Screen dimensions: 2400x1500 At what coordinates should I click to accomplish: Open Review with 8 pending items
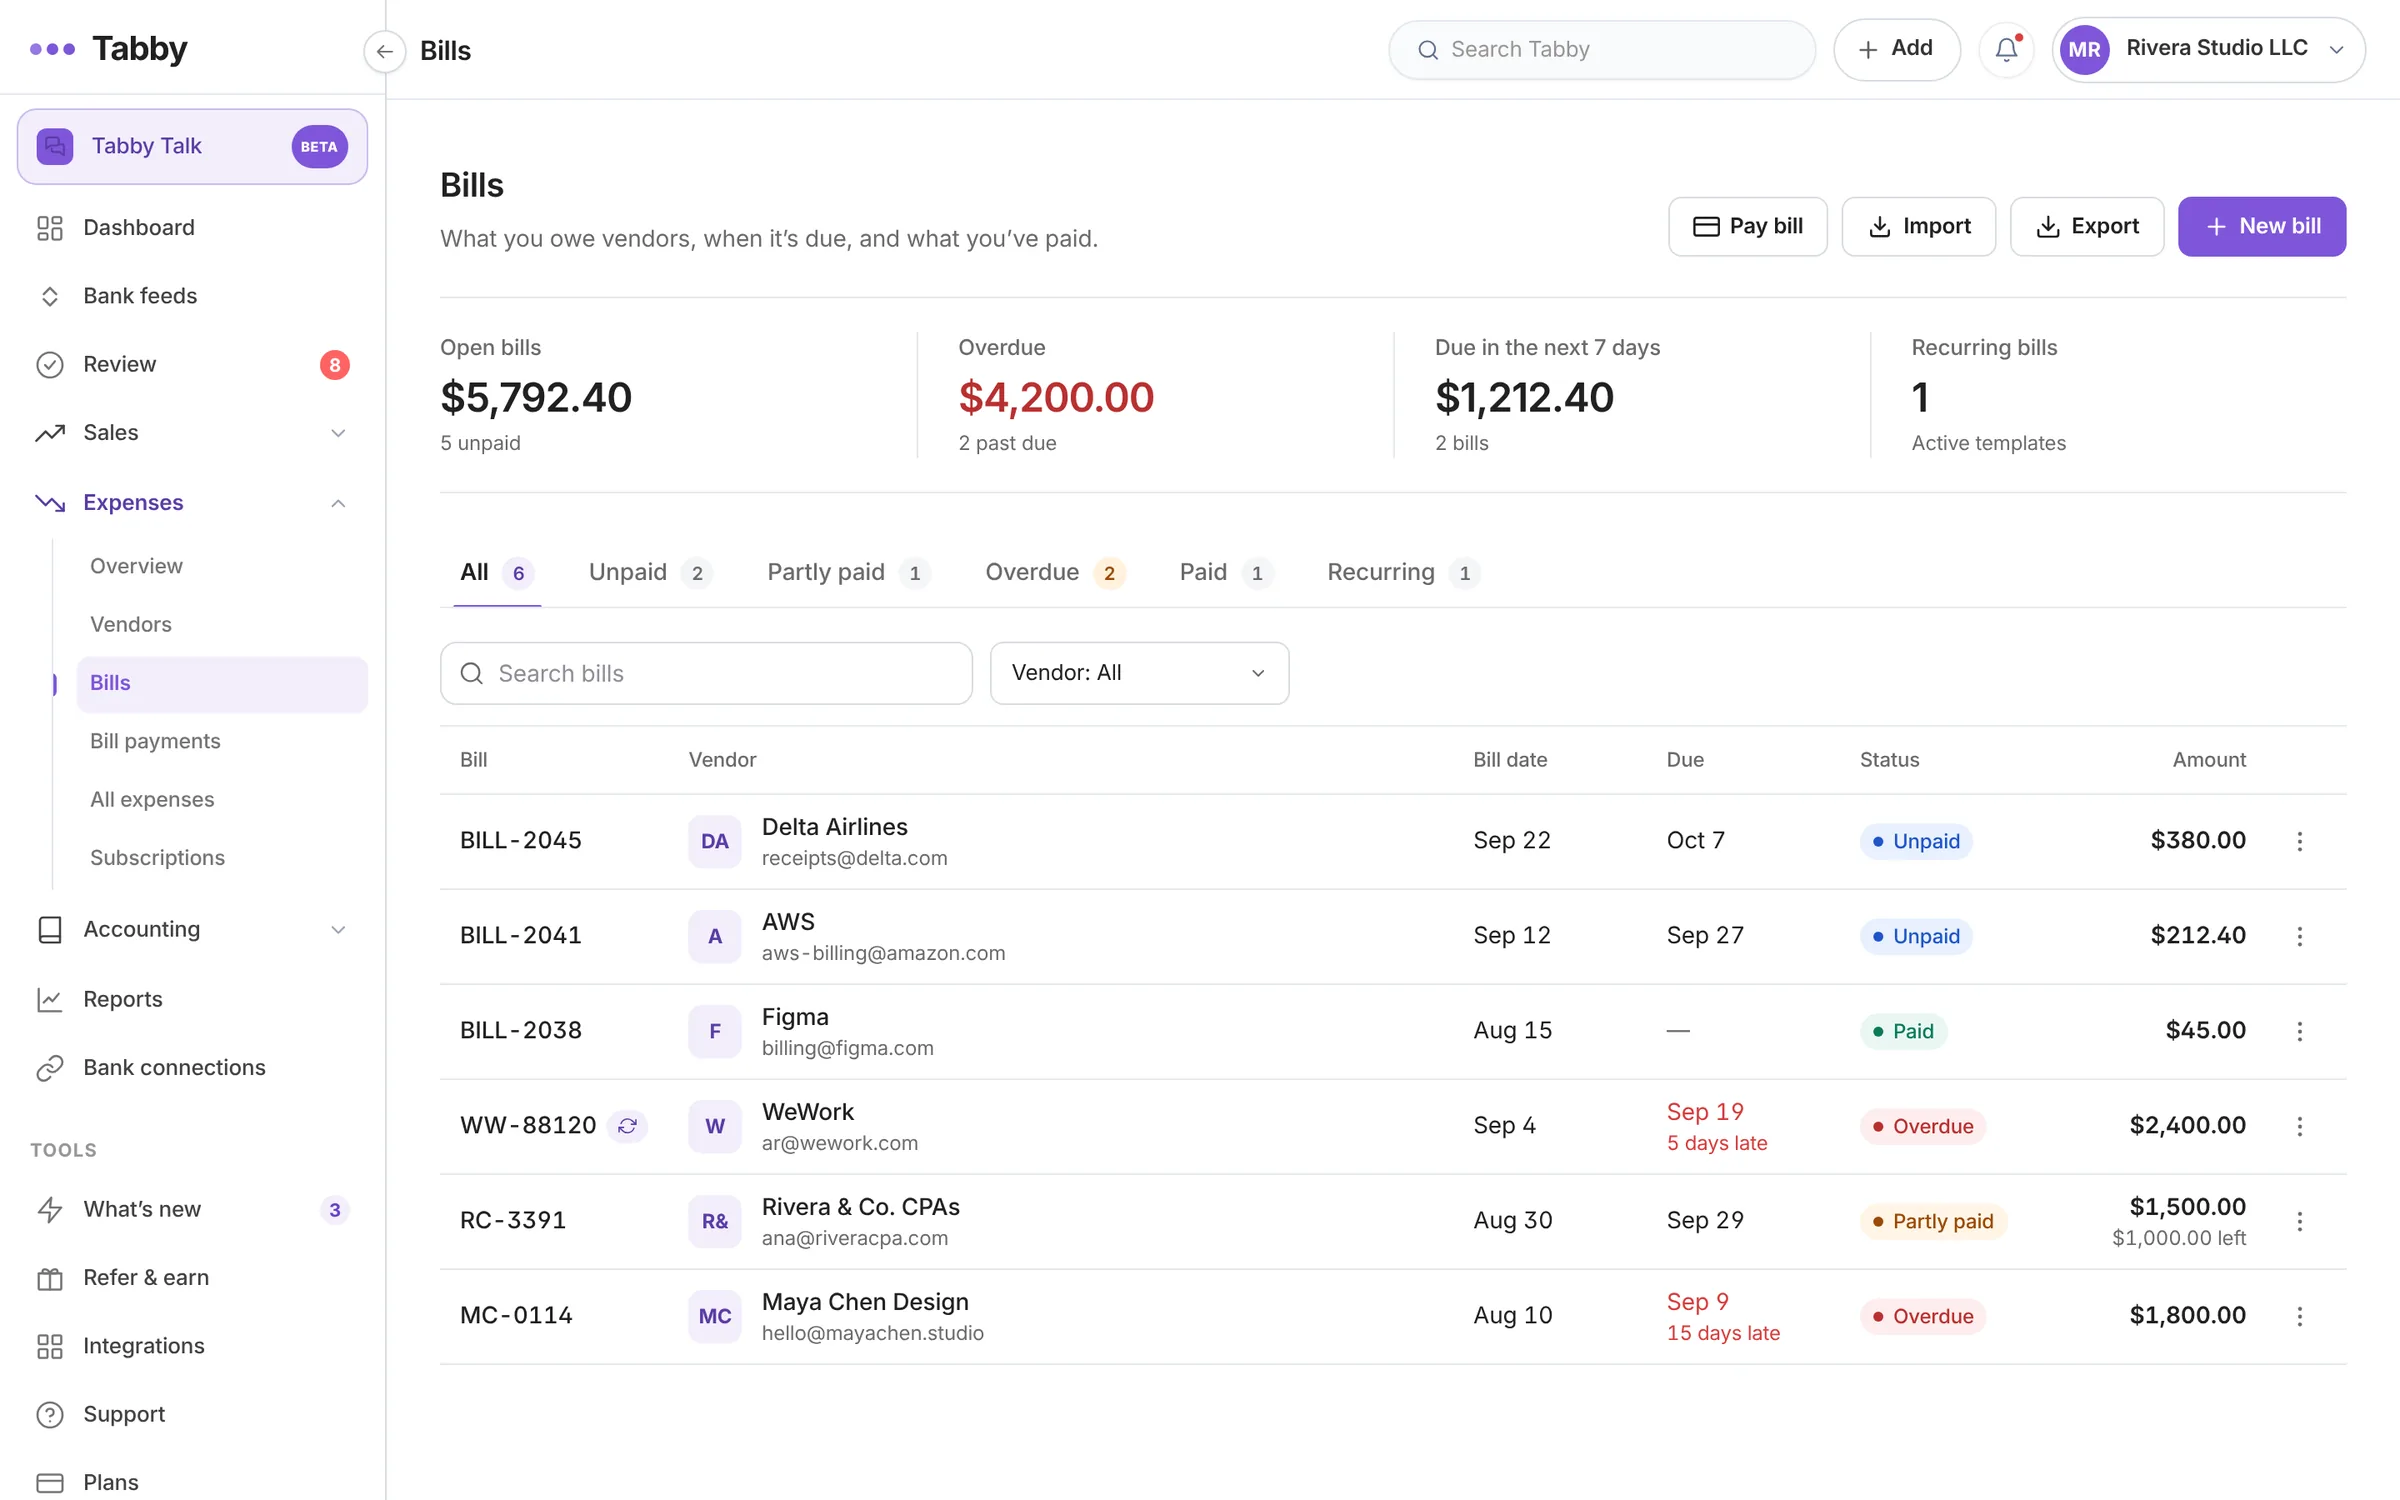[x=192, y=364]
